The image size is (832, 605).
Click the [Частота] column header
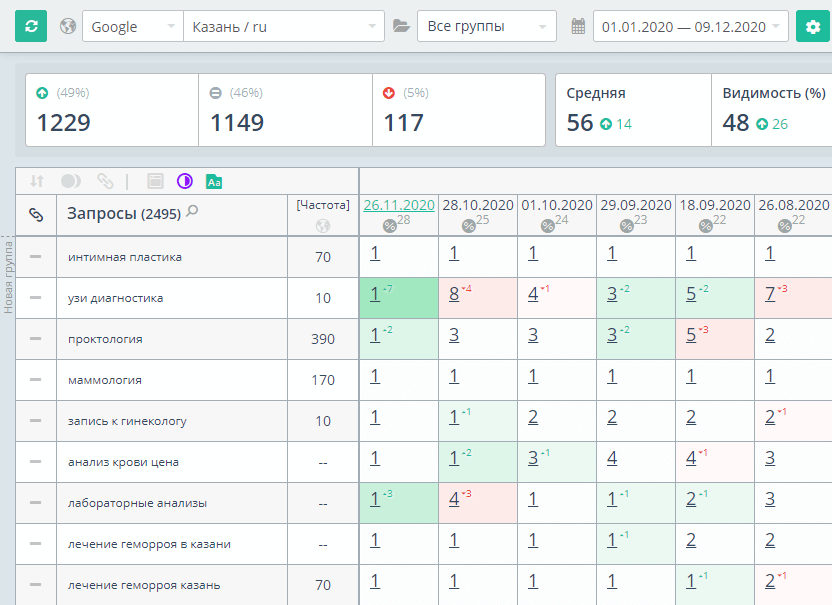pyautogui.click(x=323, y=205)
